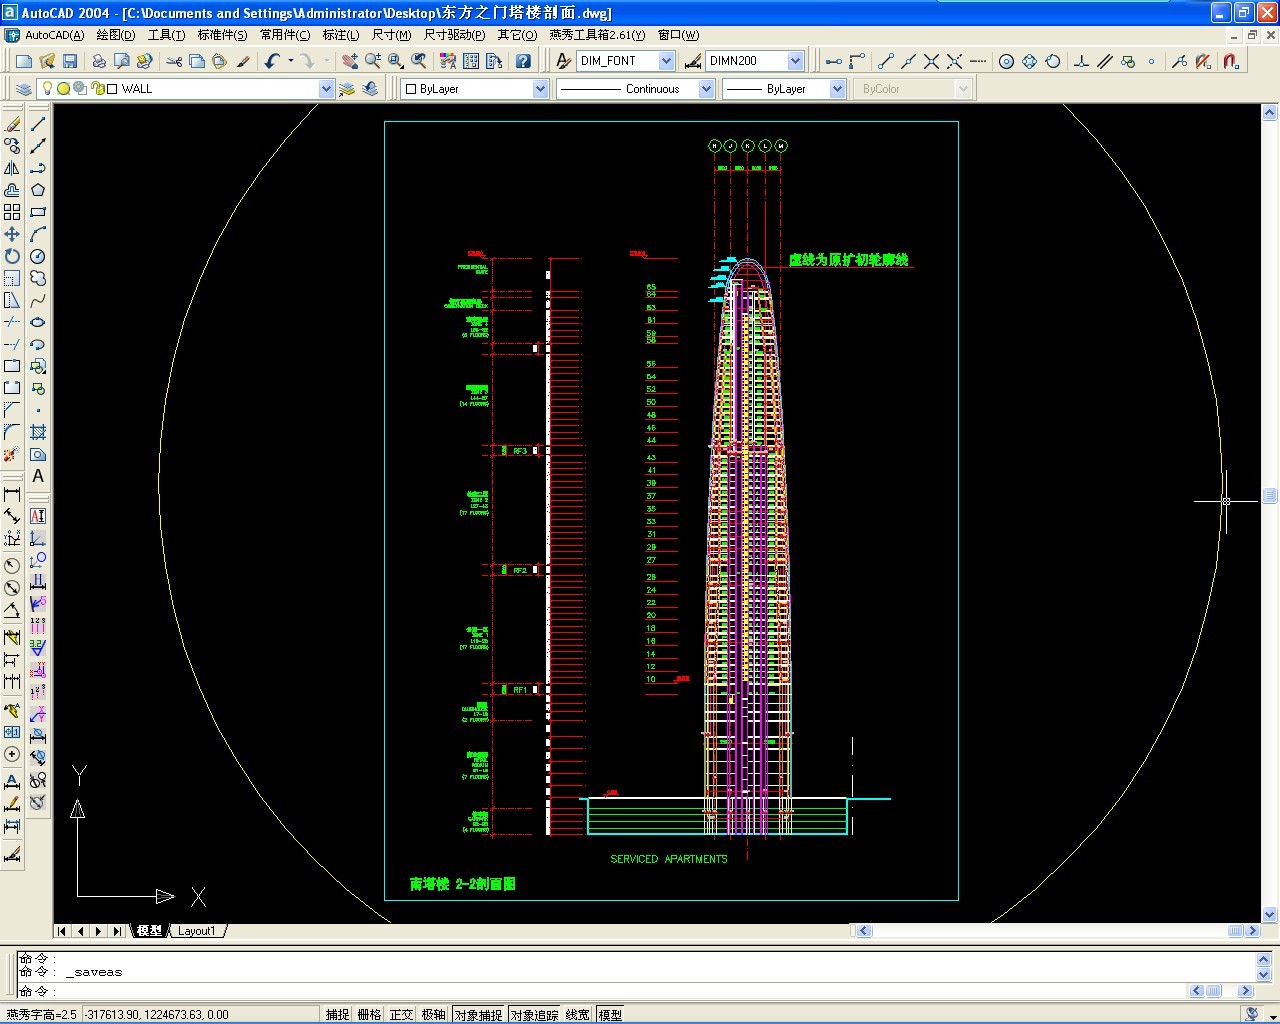Screen dimensions: 1280x1024
Task: Toggle 线宽 lineweight display in status bar
Action: 578,1014
